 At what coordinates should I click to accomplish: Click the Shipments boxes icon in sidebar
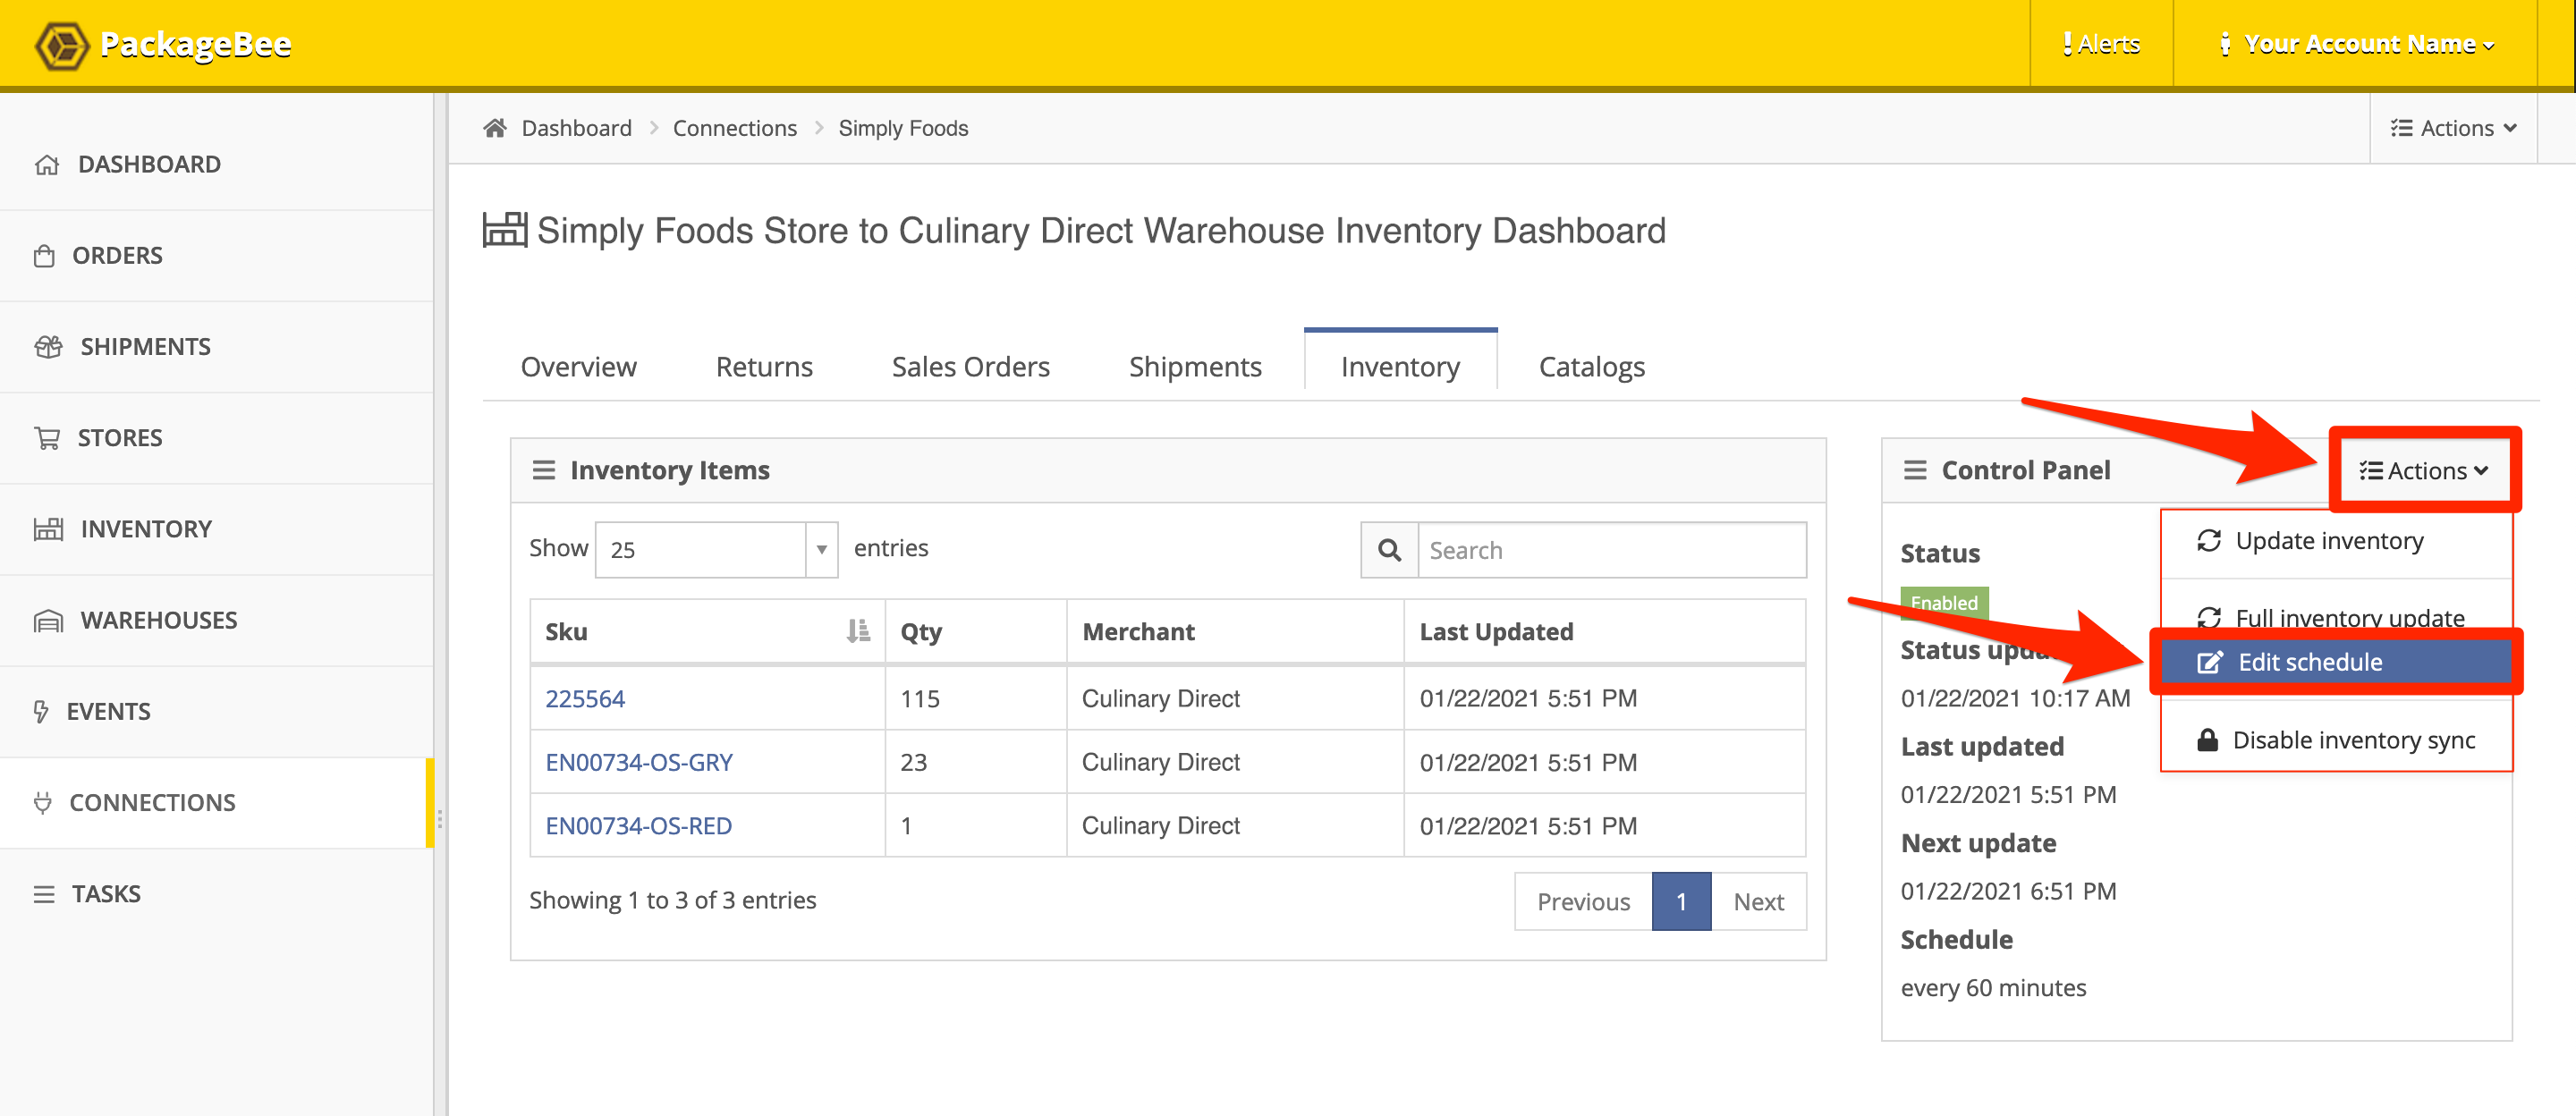(x=48, y=347)
